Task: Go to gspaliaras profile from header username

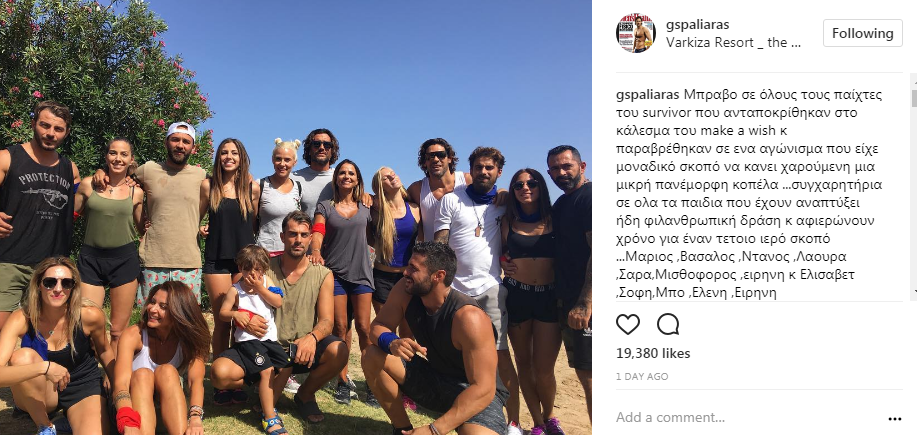Action: click(697, 25)
